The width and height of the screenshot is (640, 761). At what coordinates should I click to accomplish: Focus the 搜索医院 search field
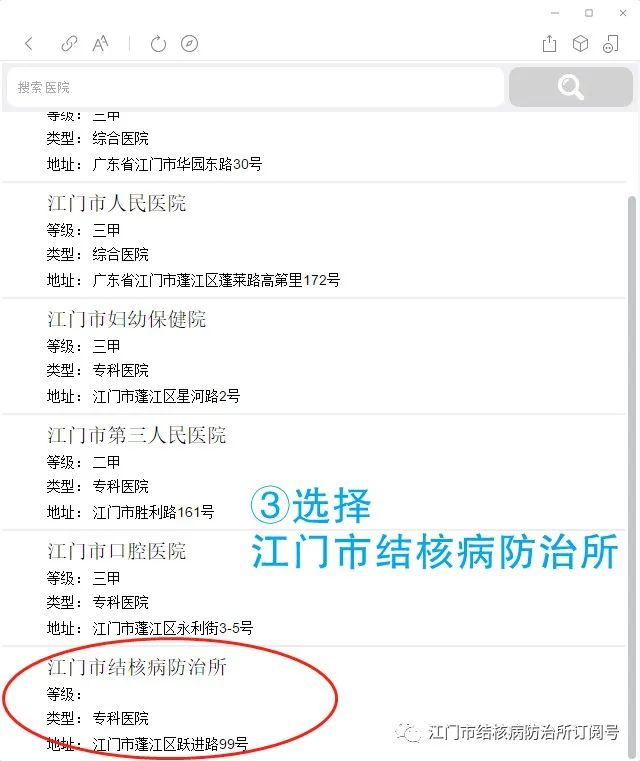pyautogui.click(x=255, y=87)
